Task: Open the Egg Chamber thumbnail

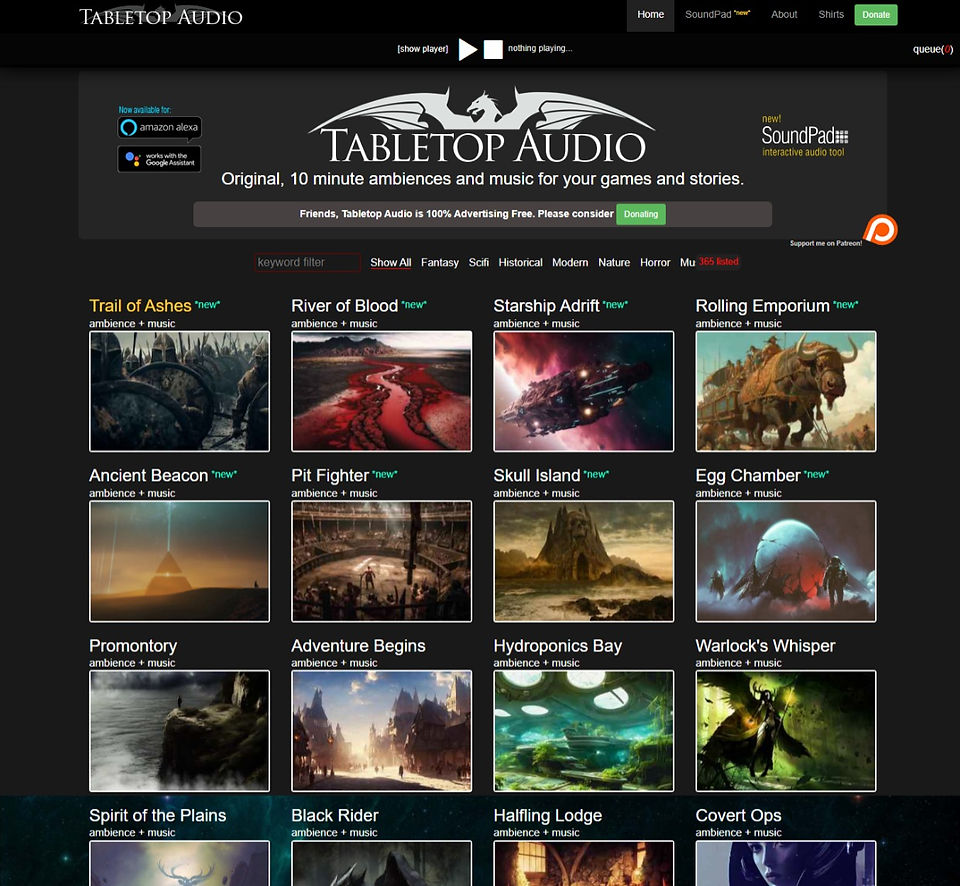Action: (x=786, y=561)
